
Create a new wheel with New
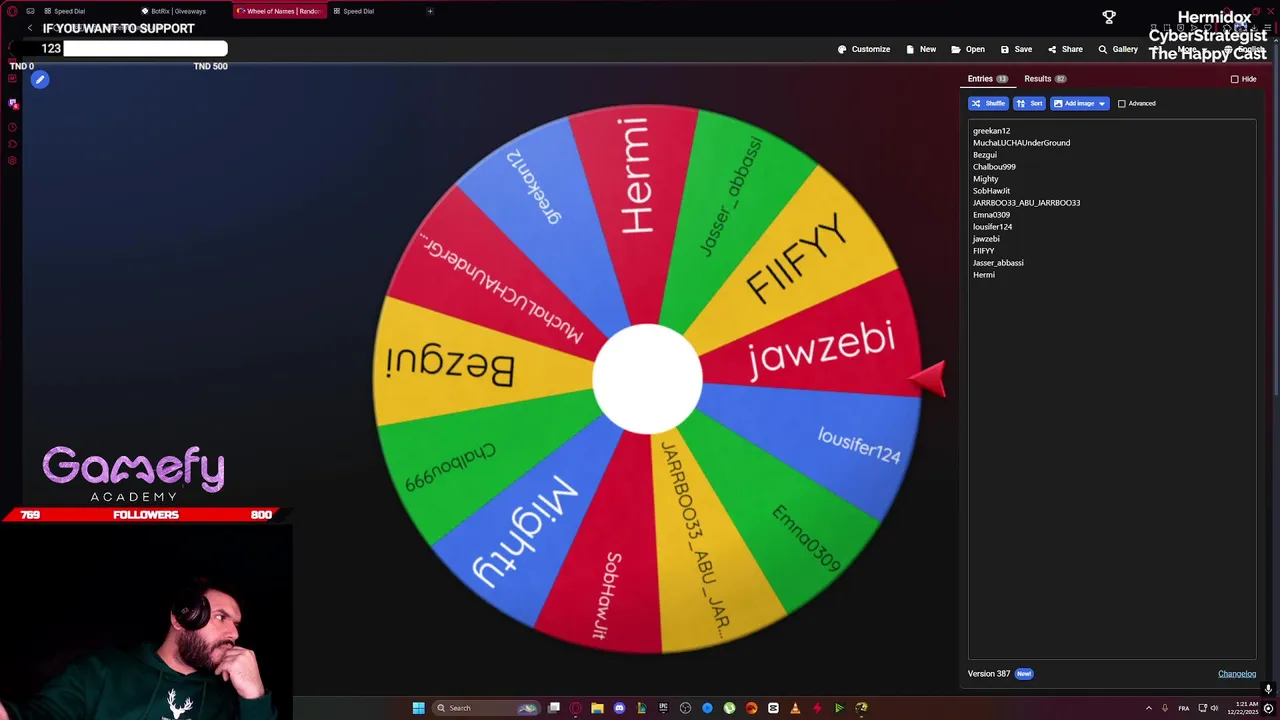[x=921, y=49]
